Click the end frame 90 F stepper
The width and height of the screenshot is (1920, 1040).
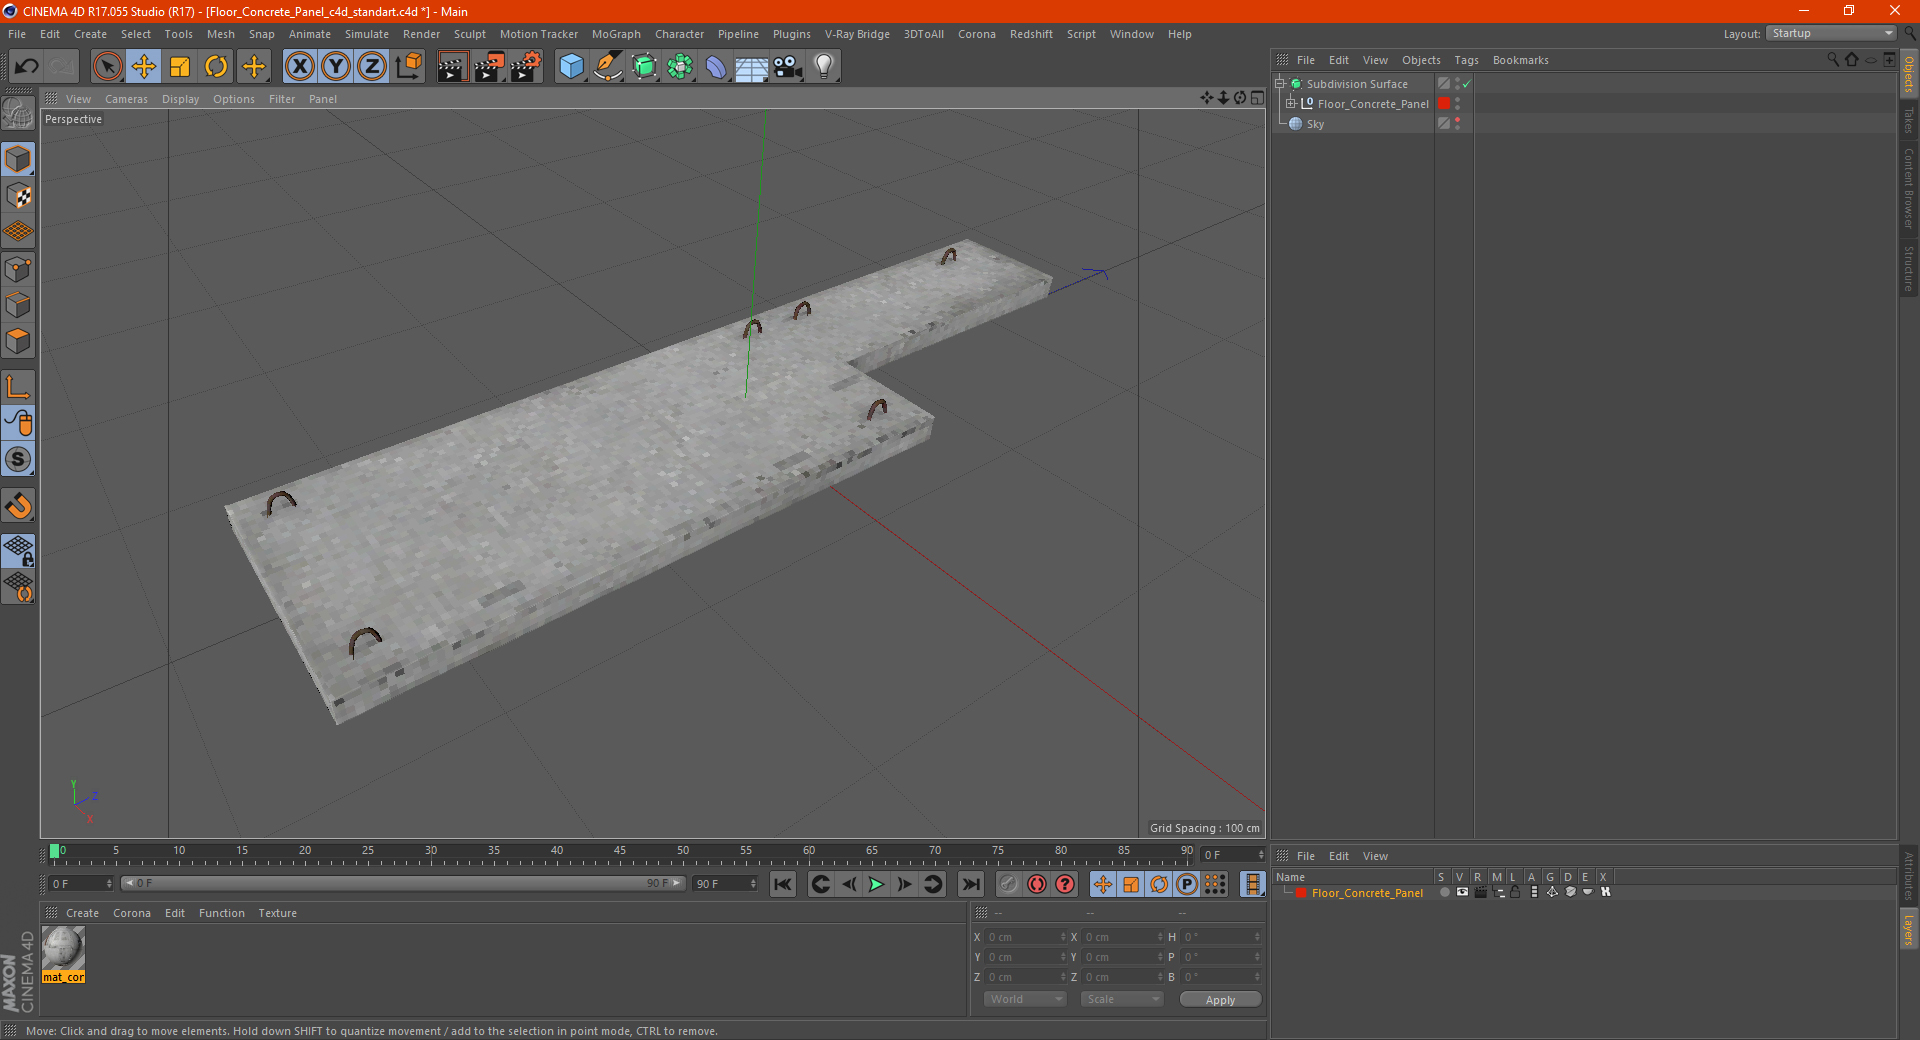(x=753, y=884)
